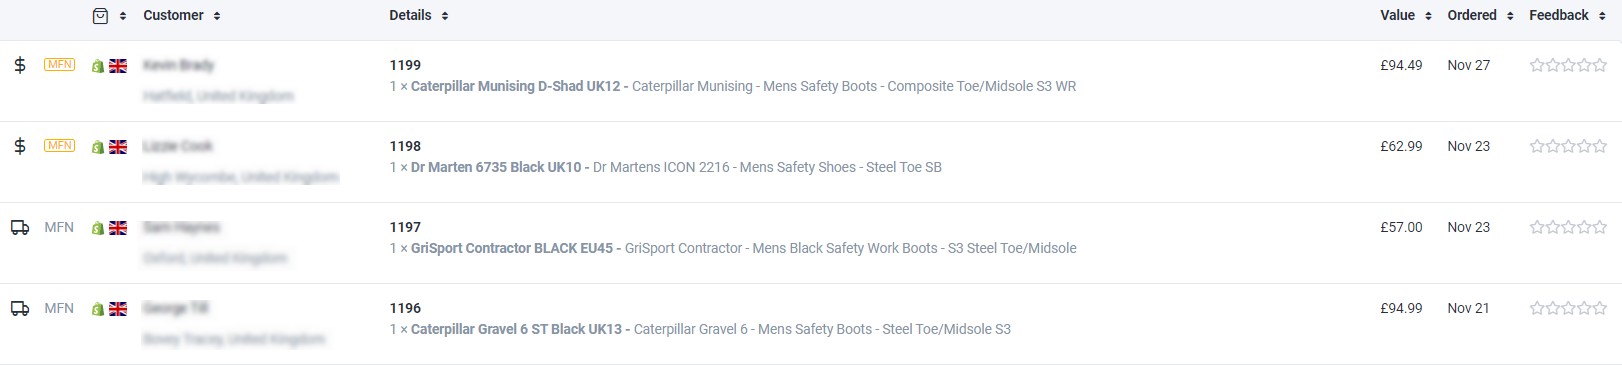This screenshot has width=1622, height=365.
Task: Sort orders by Details column
Action: (419, 15)
